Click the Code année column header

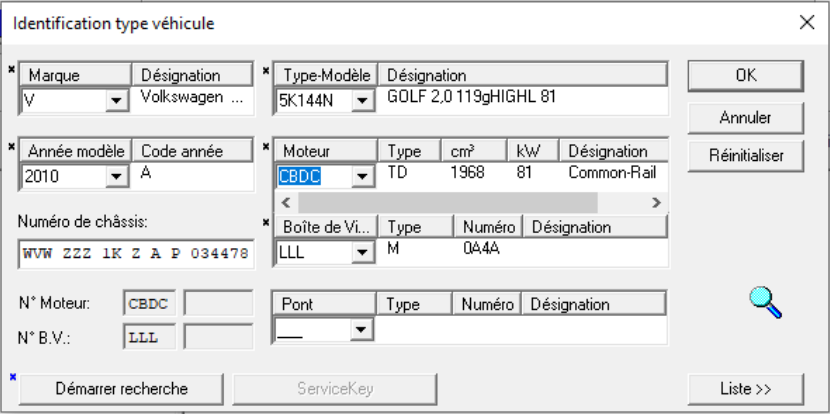click(192, 151)
